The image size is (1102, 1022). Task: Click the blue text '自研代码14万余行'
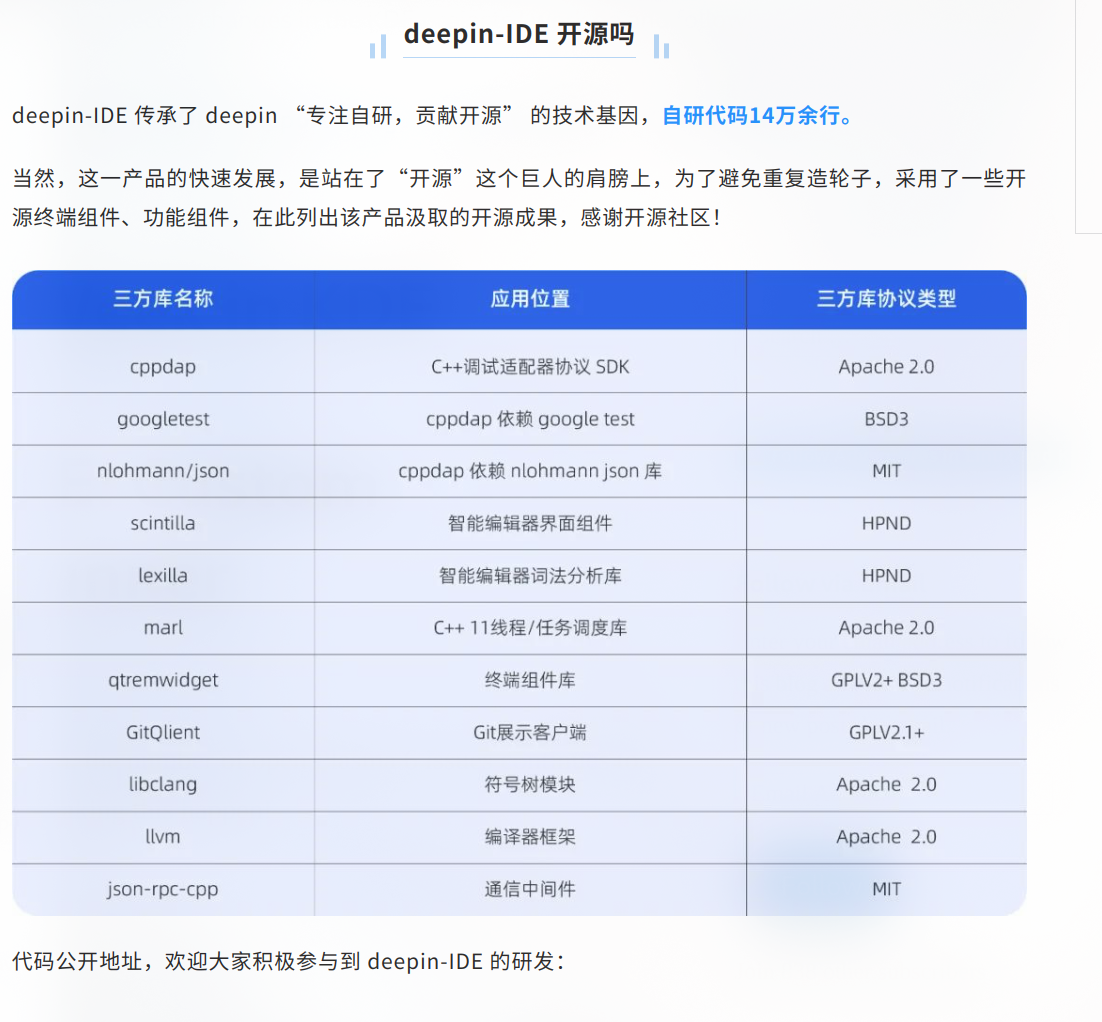[x=751, y=115]
